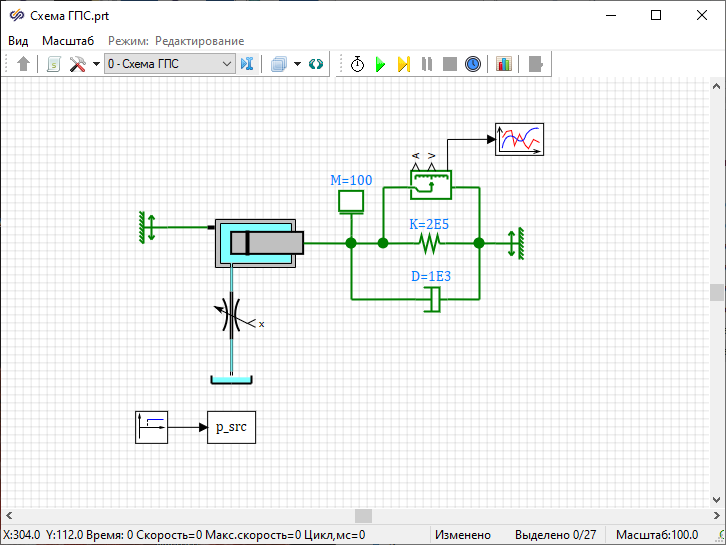Click the up-arrow go to parent level icon
Viewport: 726px width, 545px height.
[24, 64]
